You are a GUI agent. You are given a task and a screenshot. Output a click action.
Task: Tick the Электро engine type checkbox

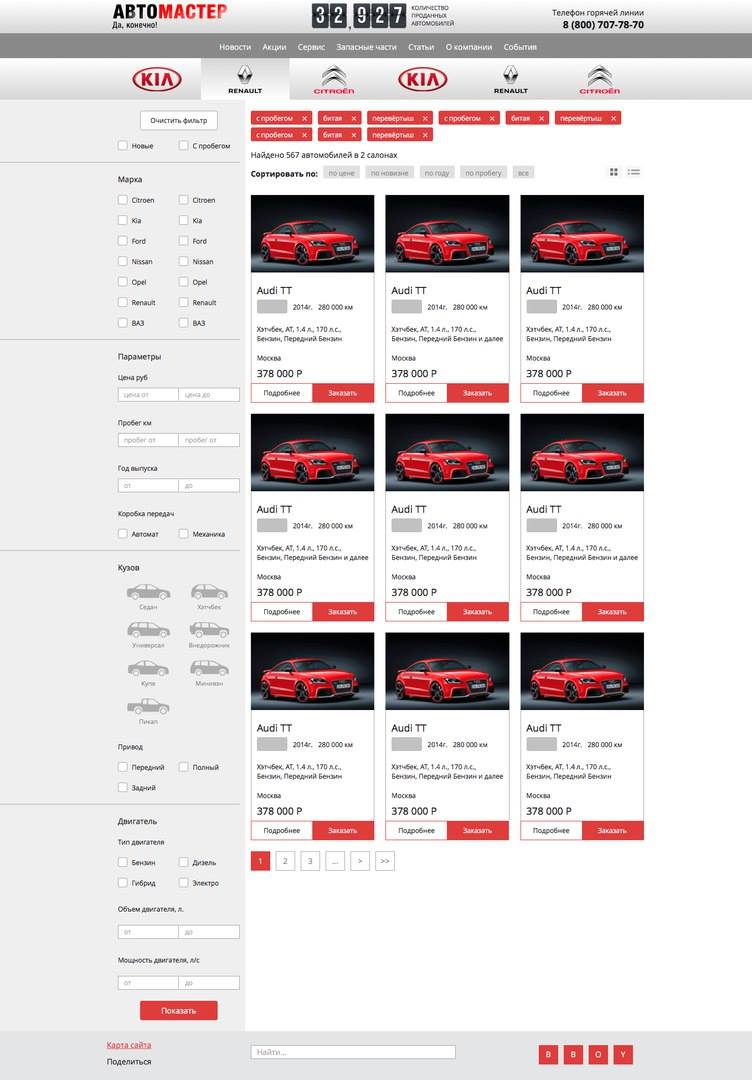(183, 882)
